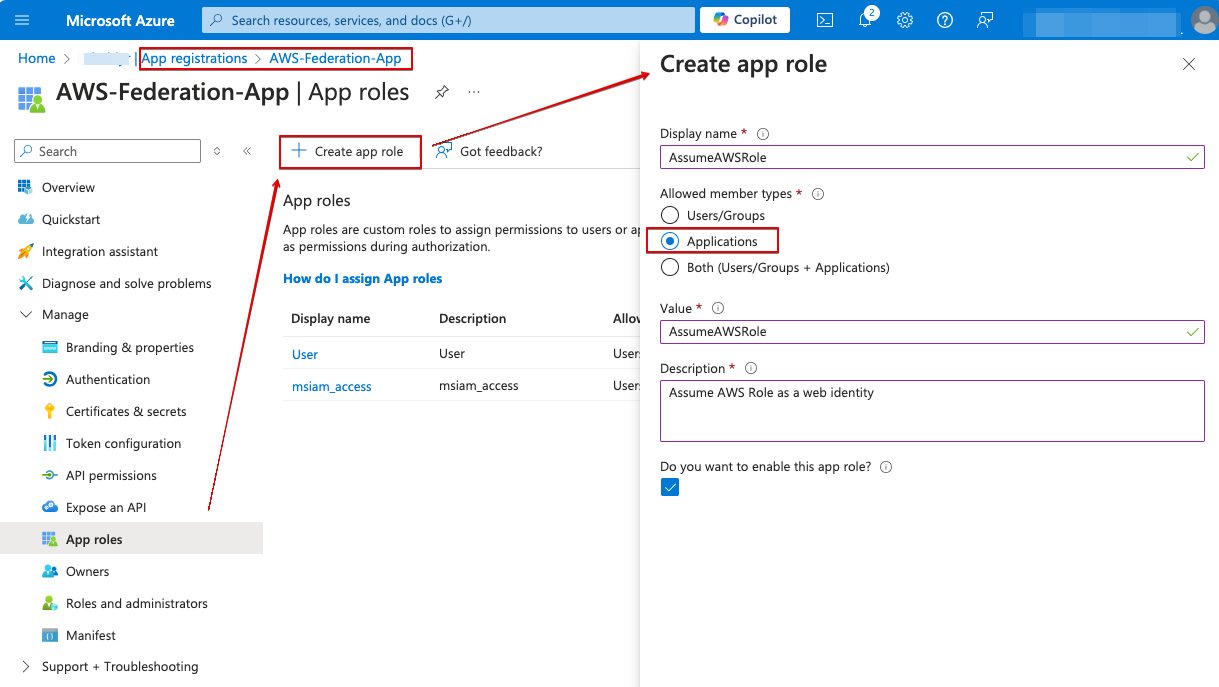This screenshot has height=687, width=1219.
Task: Expand Support + Troubleshooting section
Action: click(26, 667)
